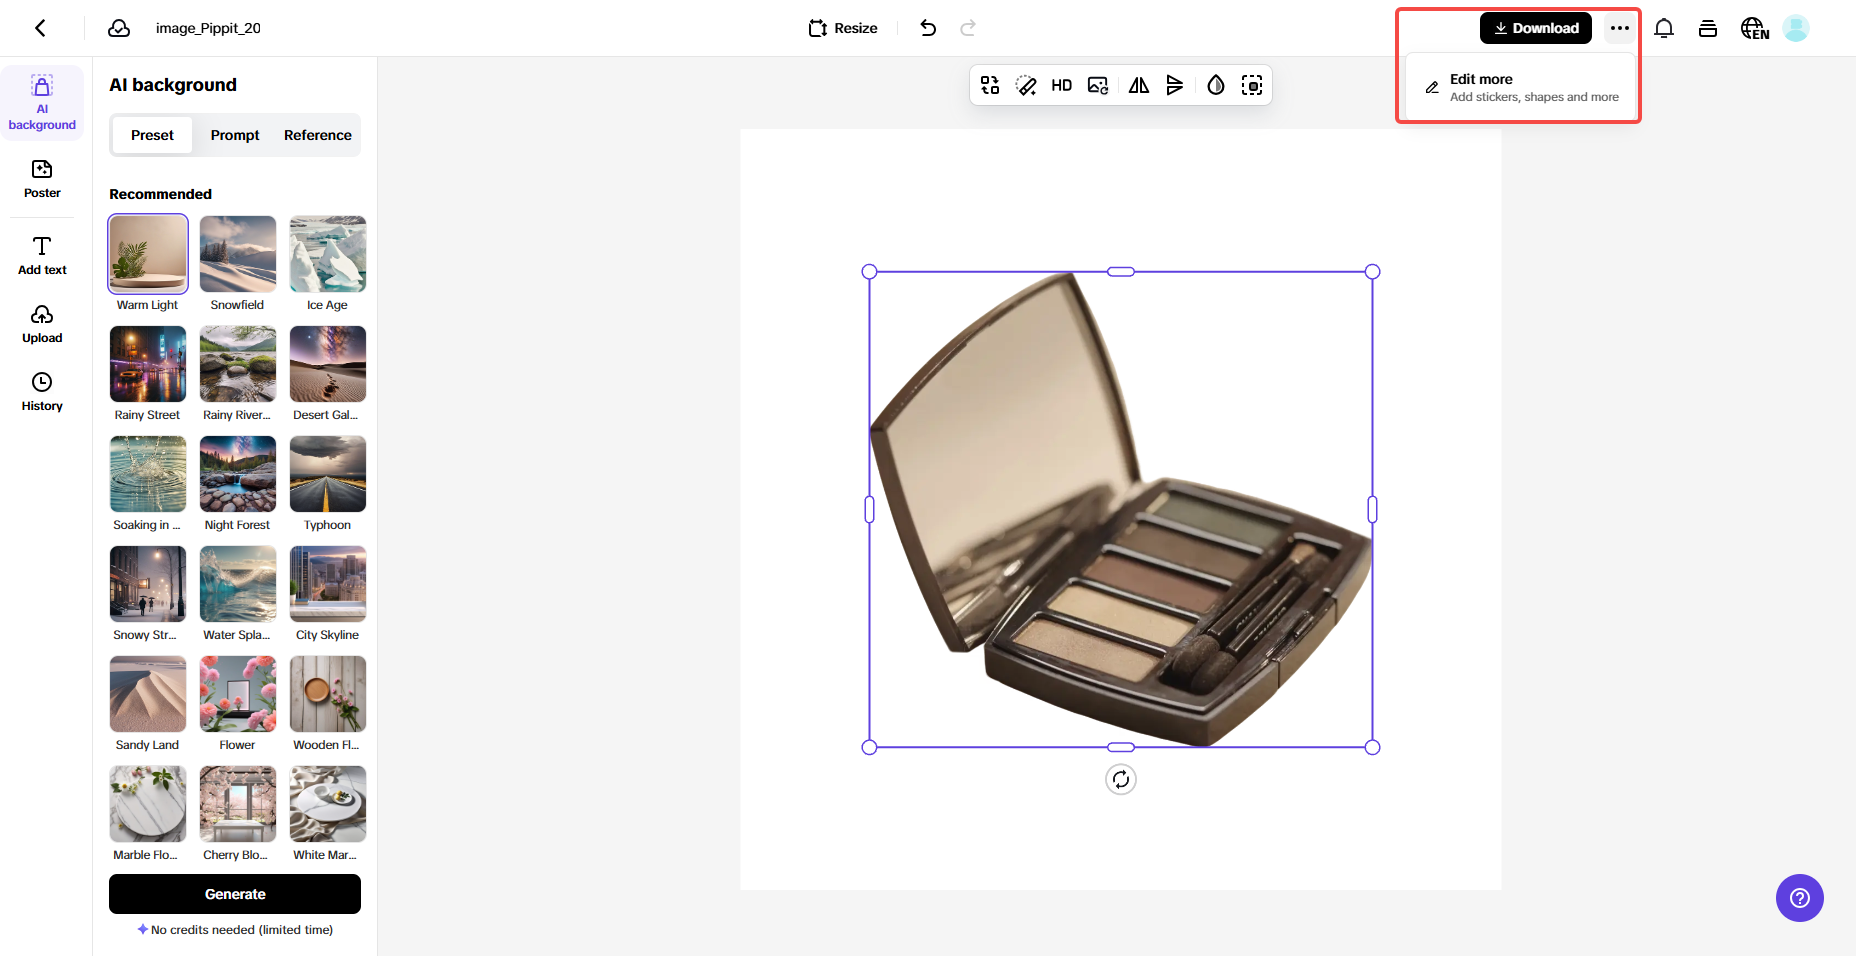The height and width of the screenshot is (956, 1856).
Task: Open the help question mark button
Action: coord(1800,898)
